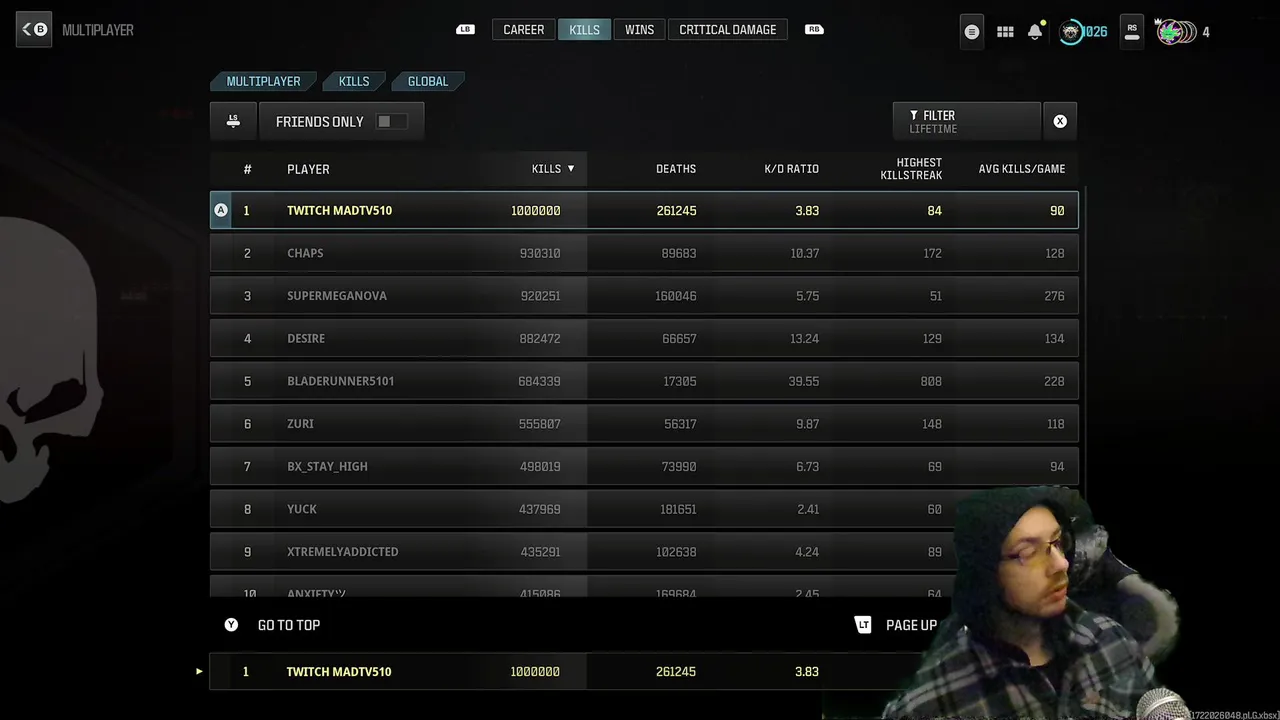Select the BX_STAY_HIGH player row

(x=644, y=467)
